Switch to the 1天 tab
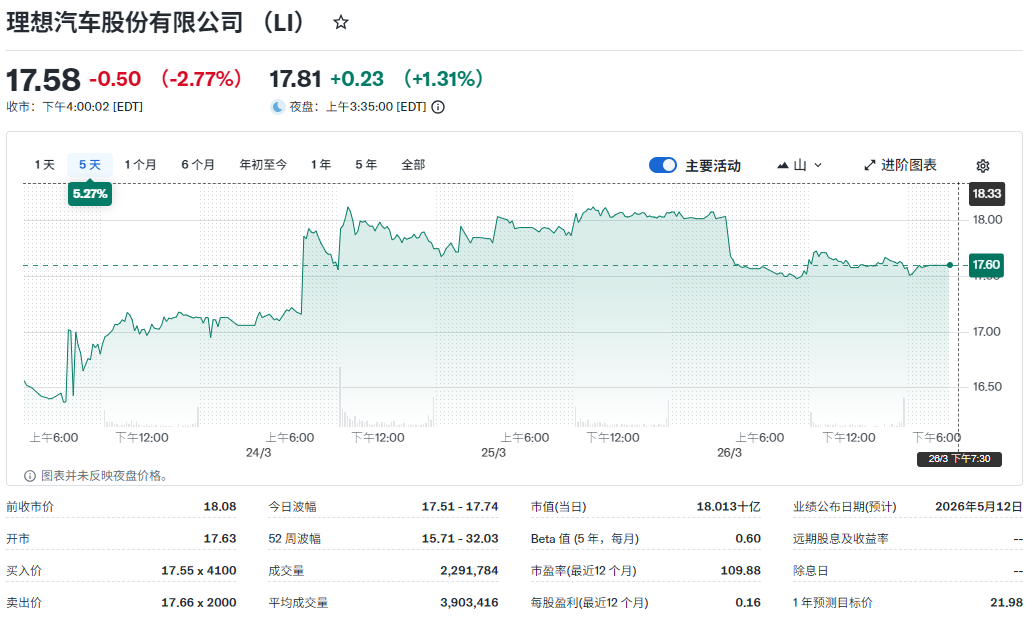This screenshot has width=1031, height=617. pos(44,164)
